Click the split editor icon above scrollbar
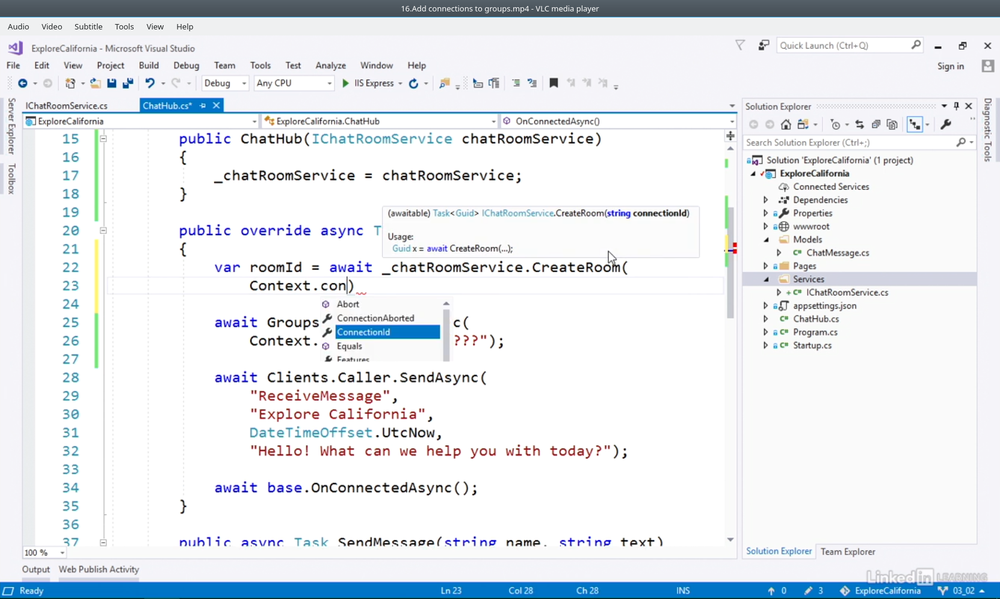1000x599 pixels. point(730,136)
